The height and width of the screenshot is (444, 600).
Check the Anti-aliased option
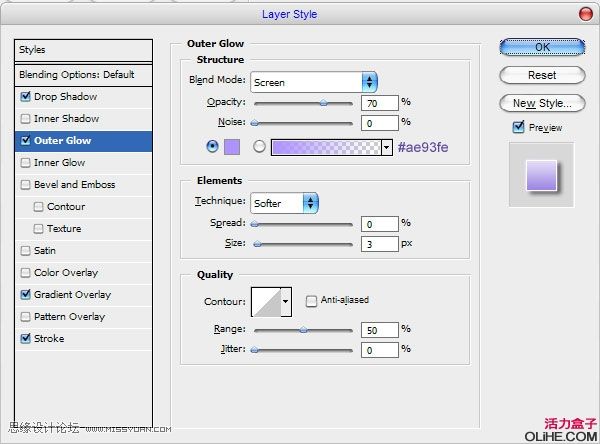point(311,301)
